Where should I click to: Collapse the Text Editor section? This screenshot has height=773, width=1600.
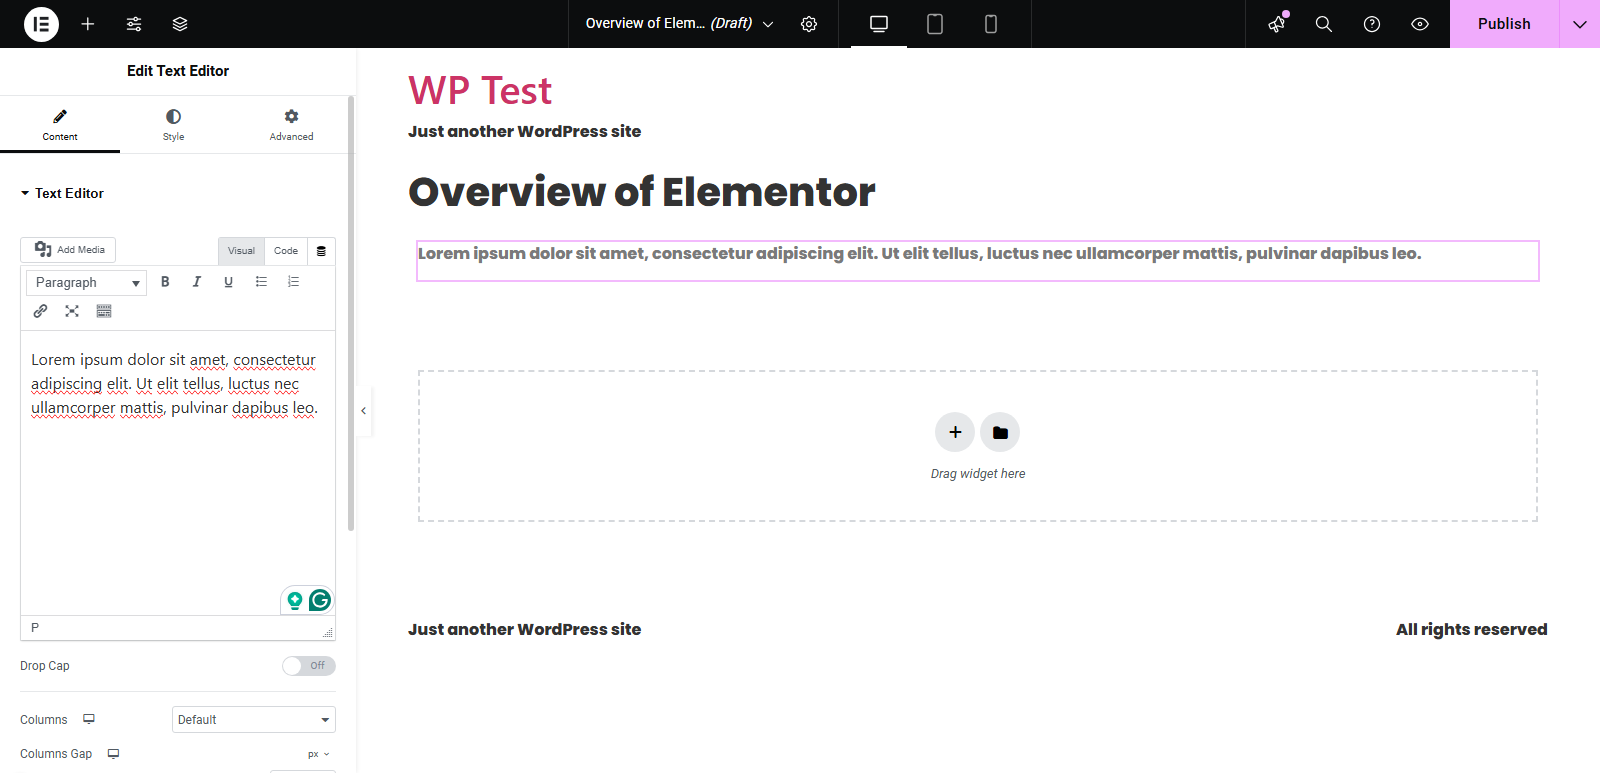[62, 193]
